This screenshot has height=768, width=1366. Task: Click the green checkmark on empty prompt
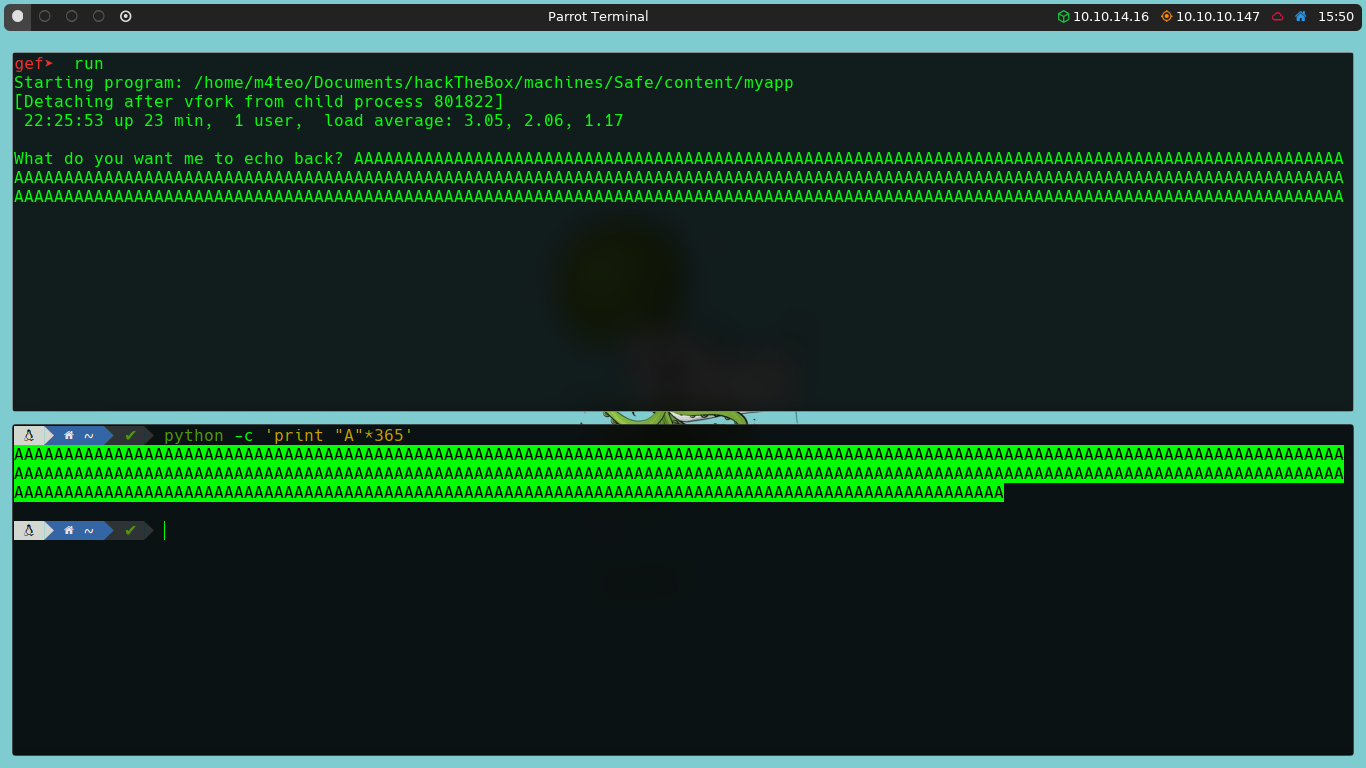click(x=130, y=530)
